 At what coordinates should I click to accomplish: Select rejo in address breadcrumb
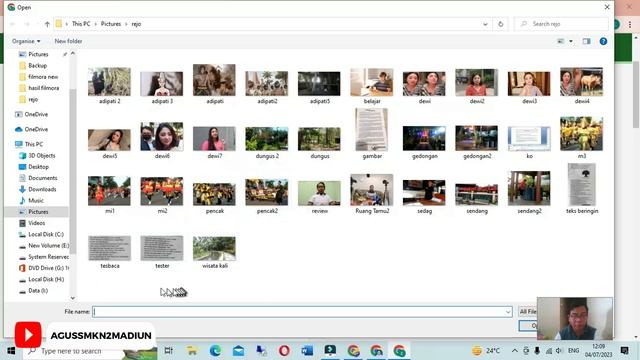(x=136, y=24)
